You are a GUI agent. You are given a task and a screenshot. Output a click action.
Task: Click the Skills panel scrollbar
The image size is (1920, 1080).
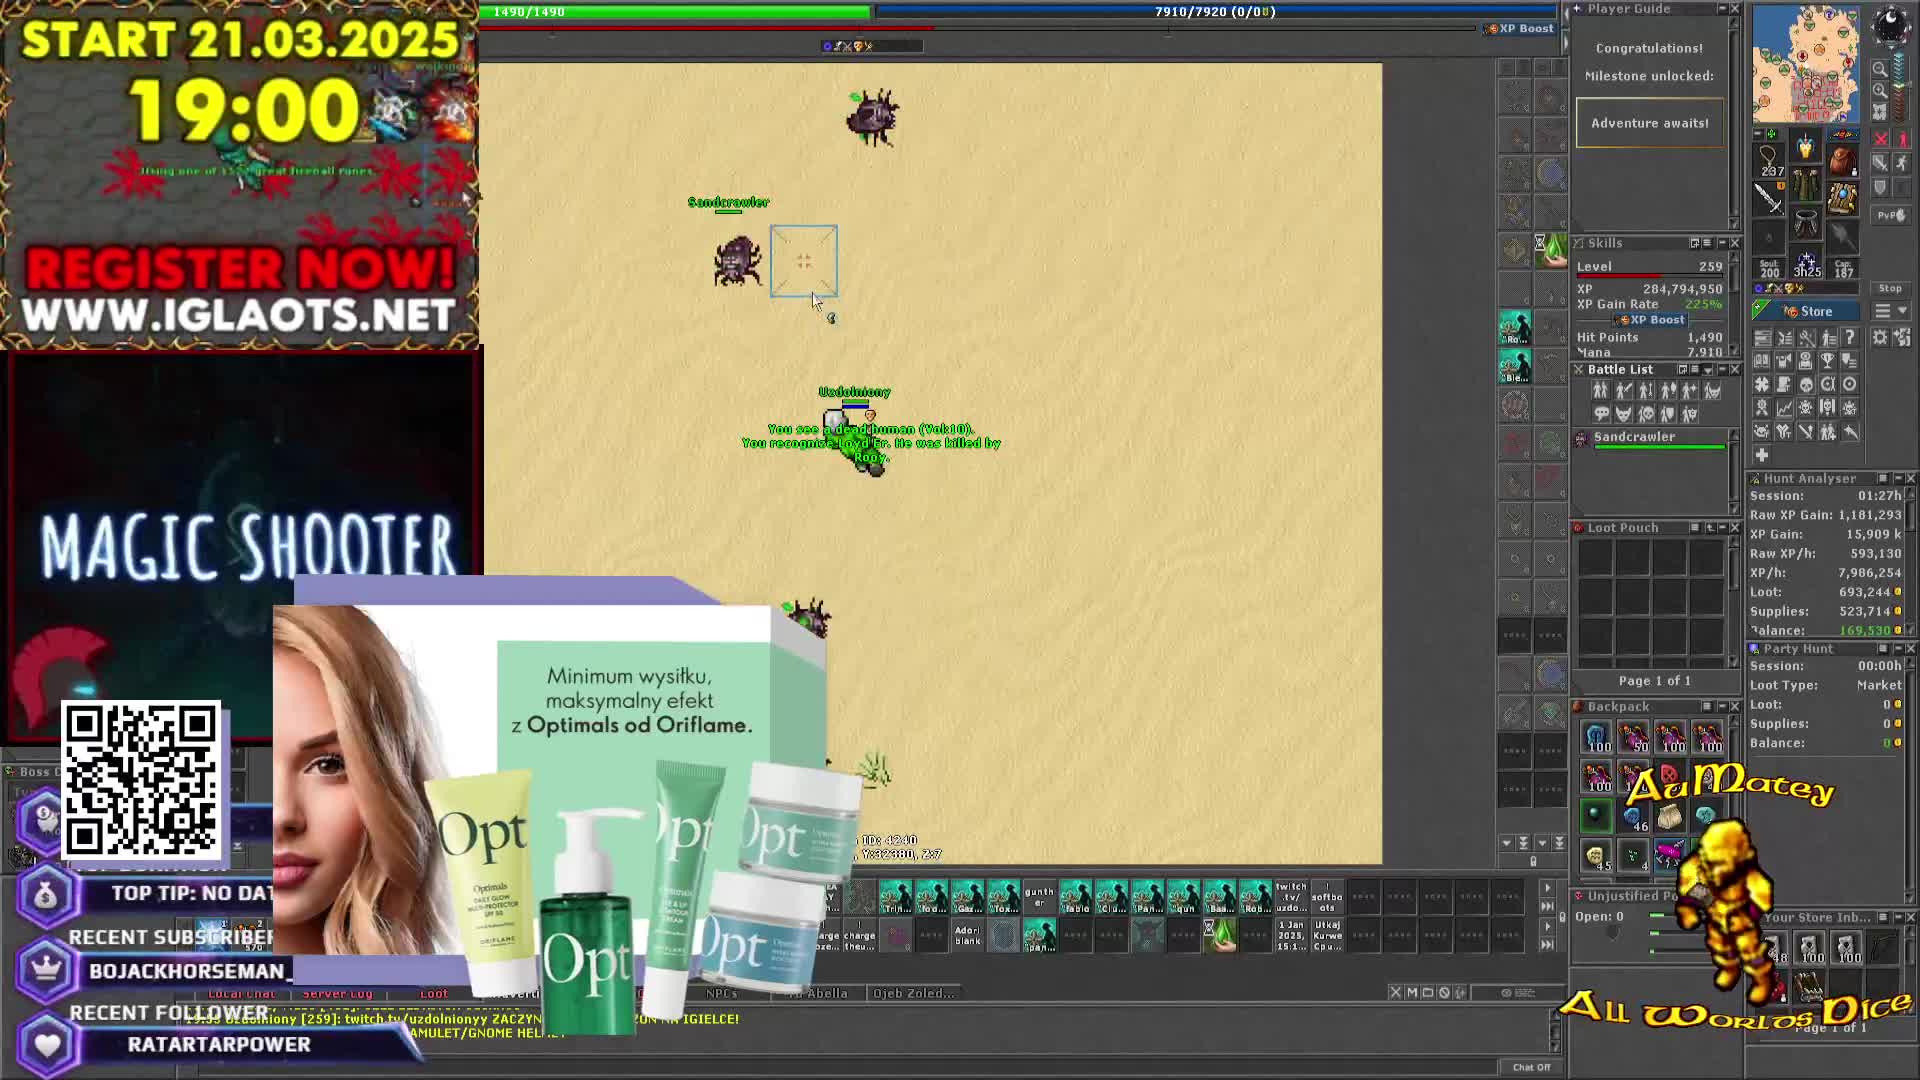pos(1735,305)
